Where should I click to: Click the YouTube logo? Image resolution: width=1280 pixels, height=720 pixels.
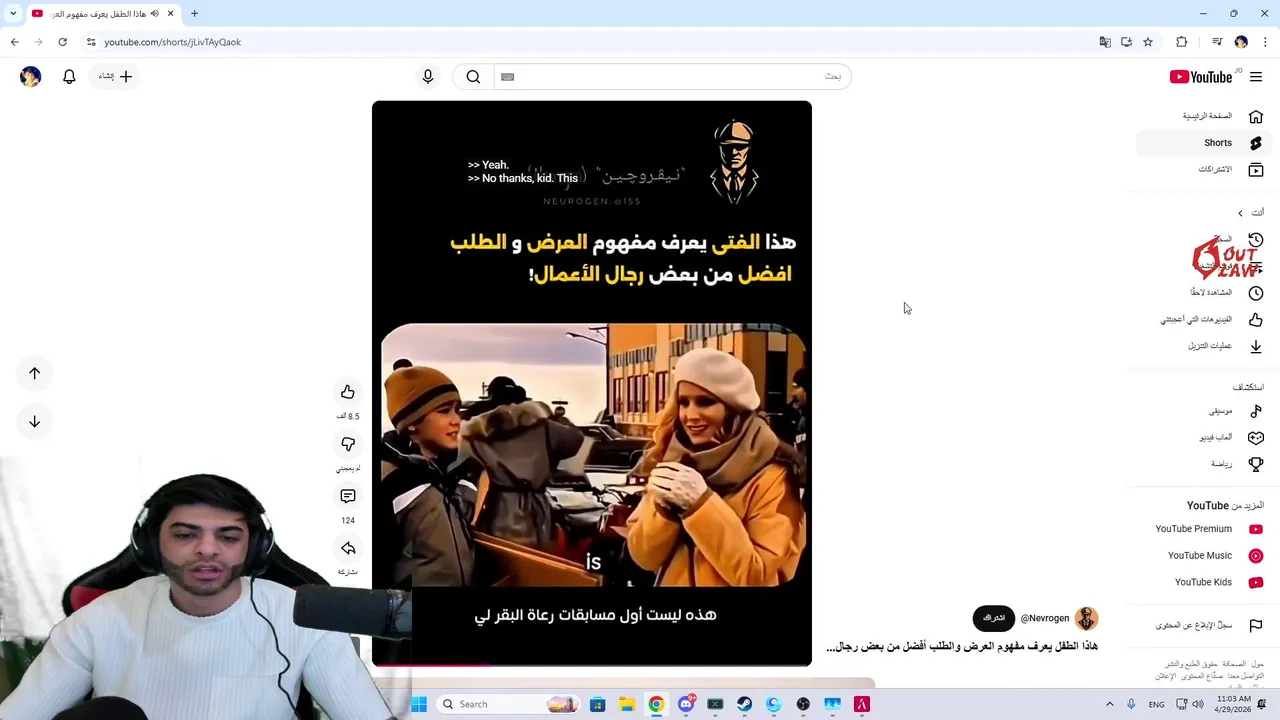[1201, 77]
